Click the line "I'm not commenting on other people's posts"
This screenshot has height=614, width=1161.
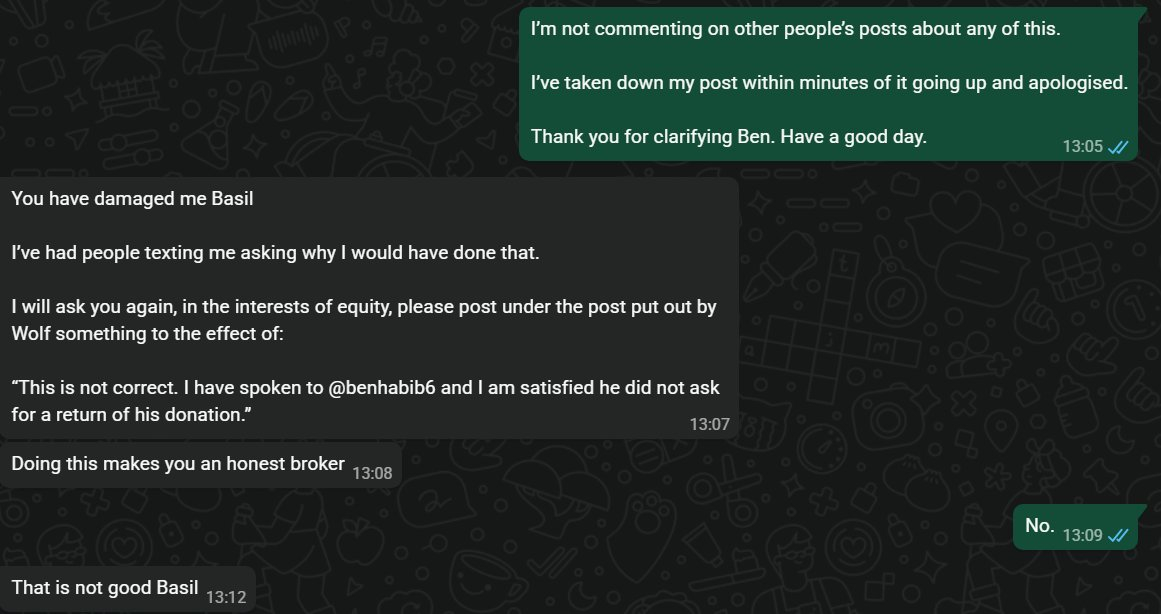pyautogui.click(x=795, y=29)
